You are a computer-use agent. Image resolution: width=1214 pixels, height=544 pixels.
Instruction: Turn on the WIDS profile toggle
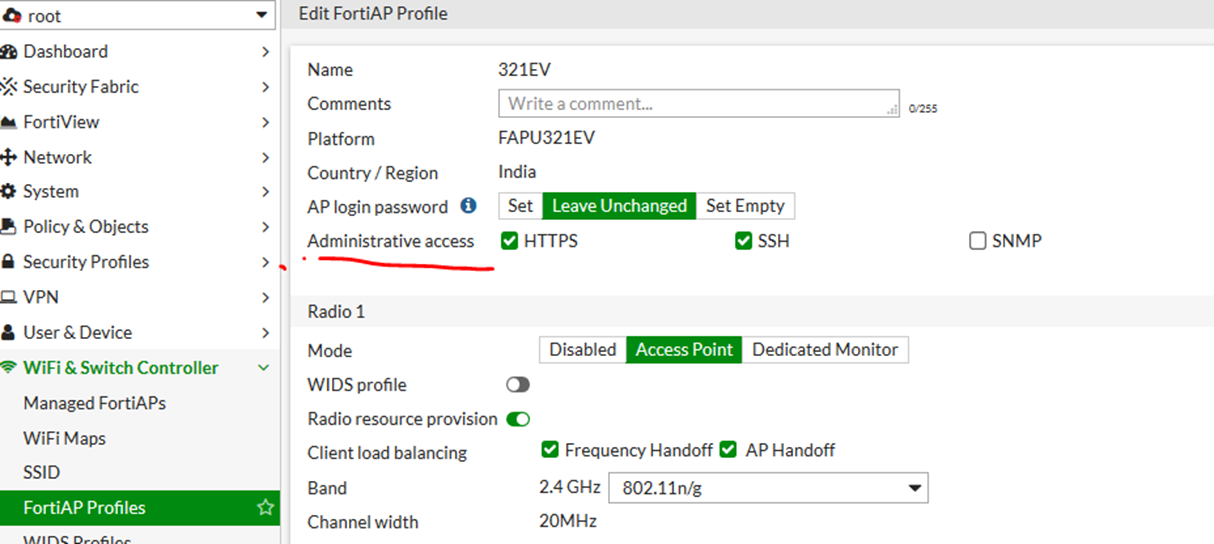518,385
